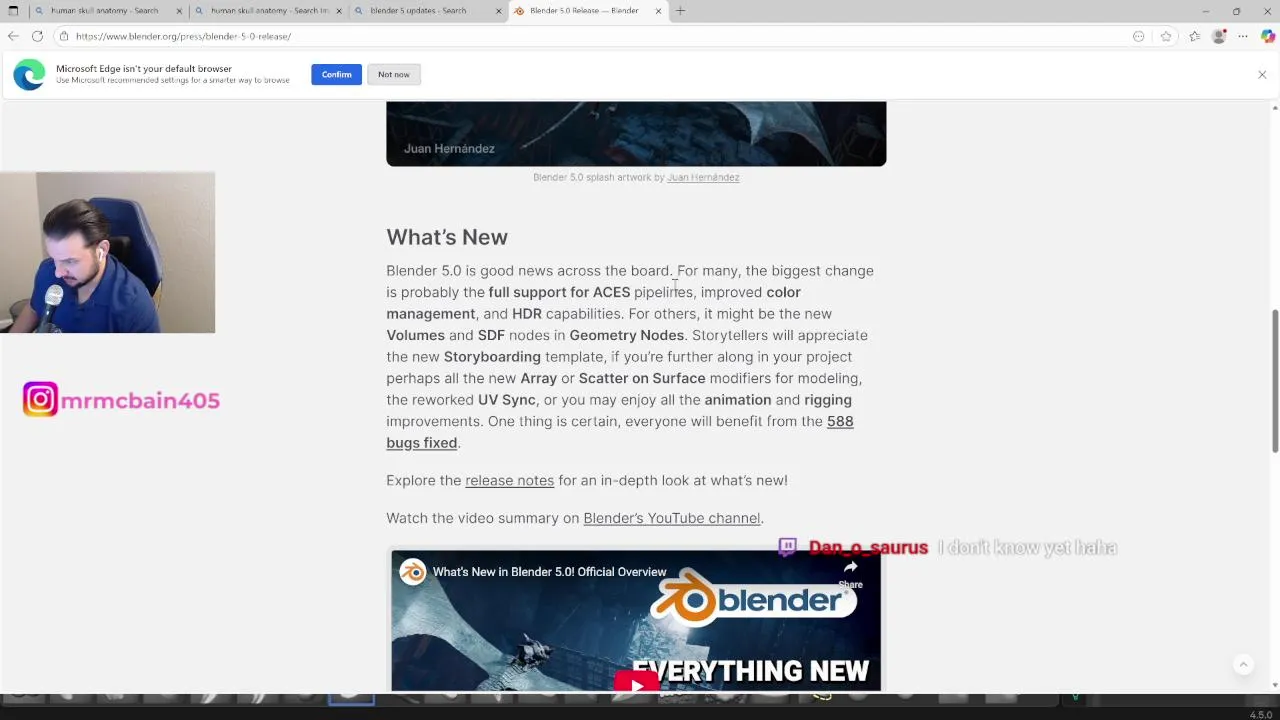Click the What's New heading
1280x720 pixels.
point(447,237)
